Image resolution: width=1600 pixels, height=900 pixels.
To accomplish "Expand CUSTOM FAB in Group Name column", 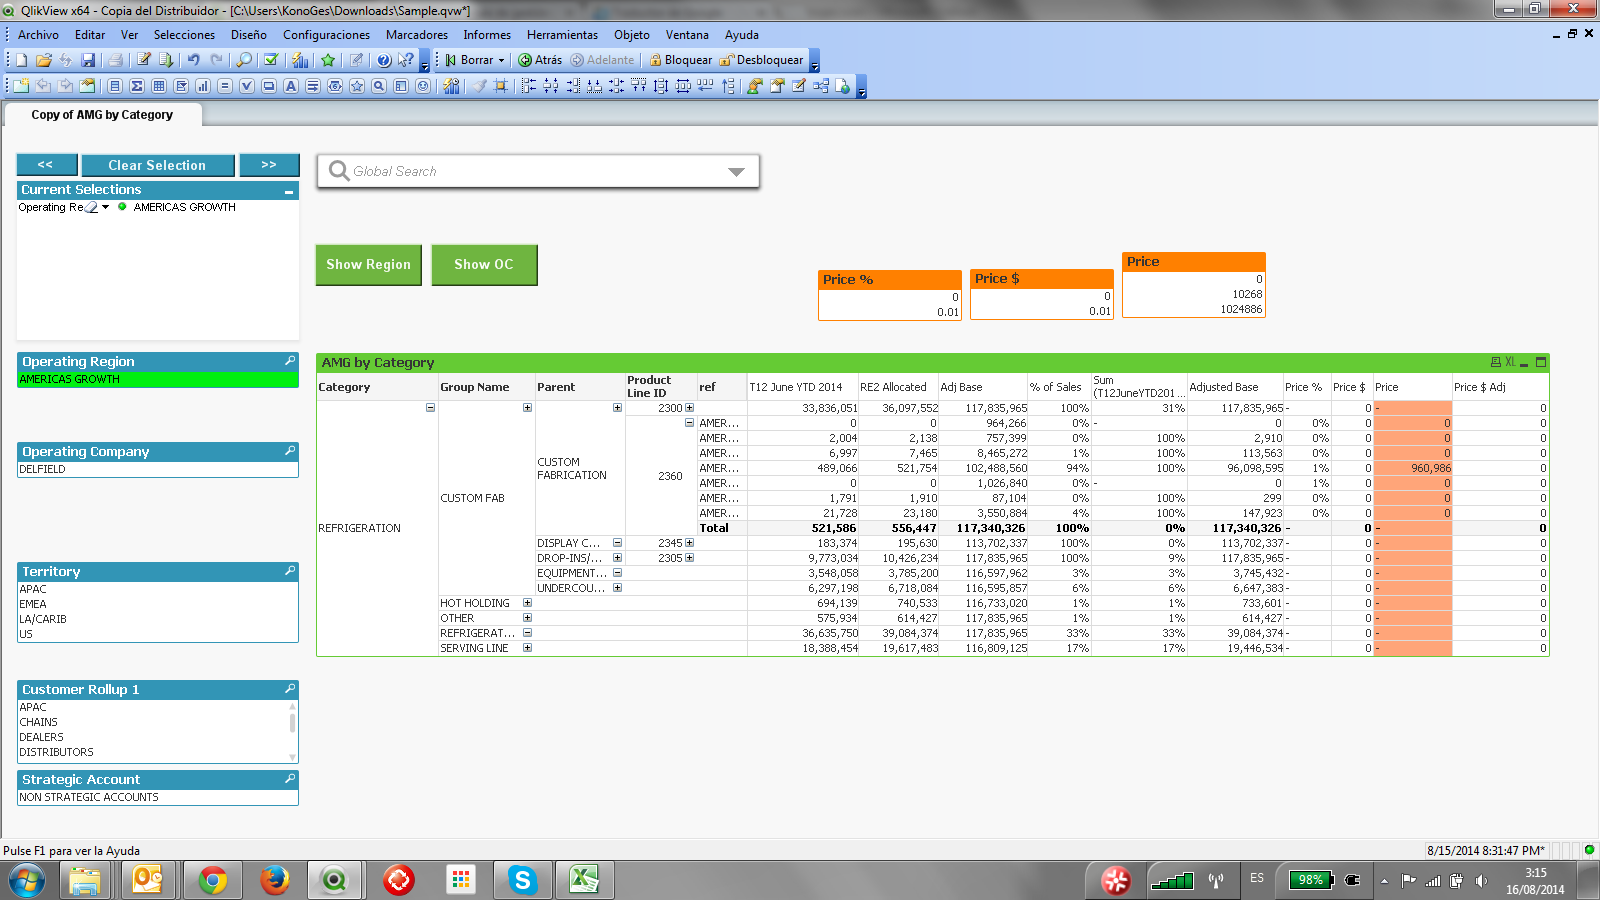I will (527, 407).
